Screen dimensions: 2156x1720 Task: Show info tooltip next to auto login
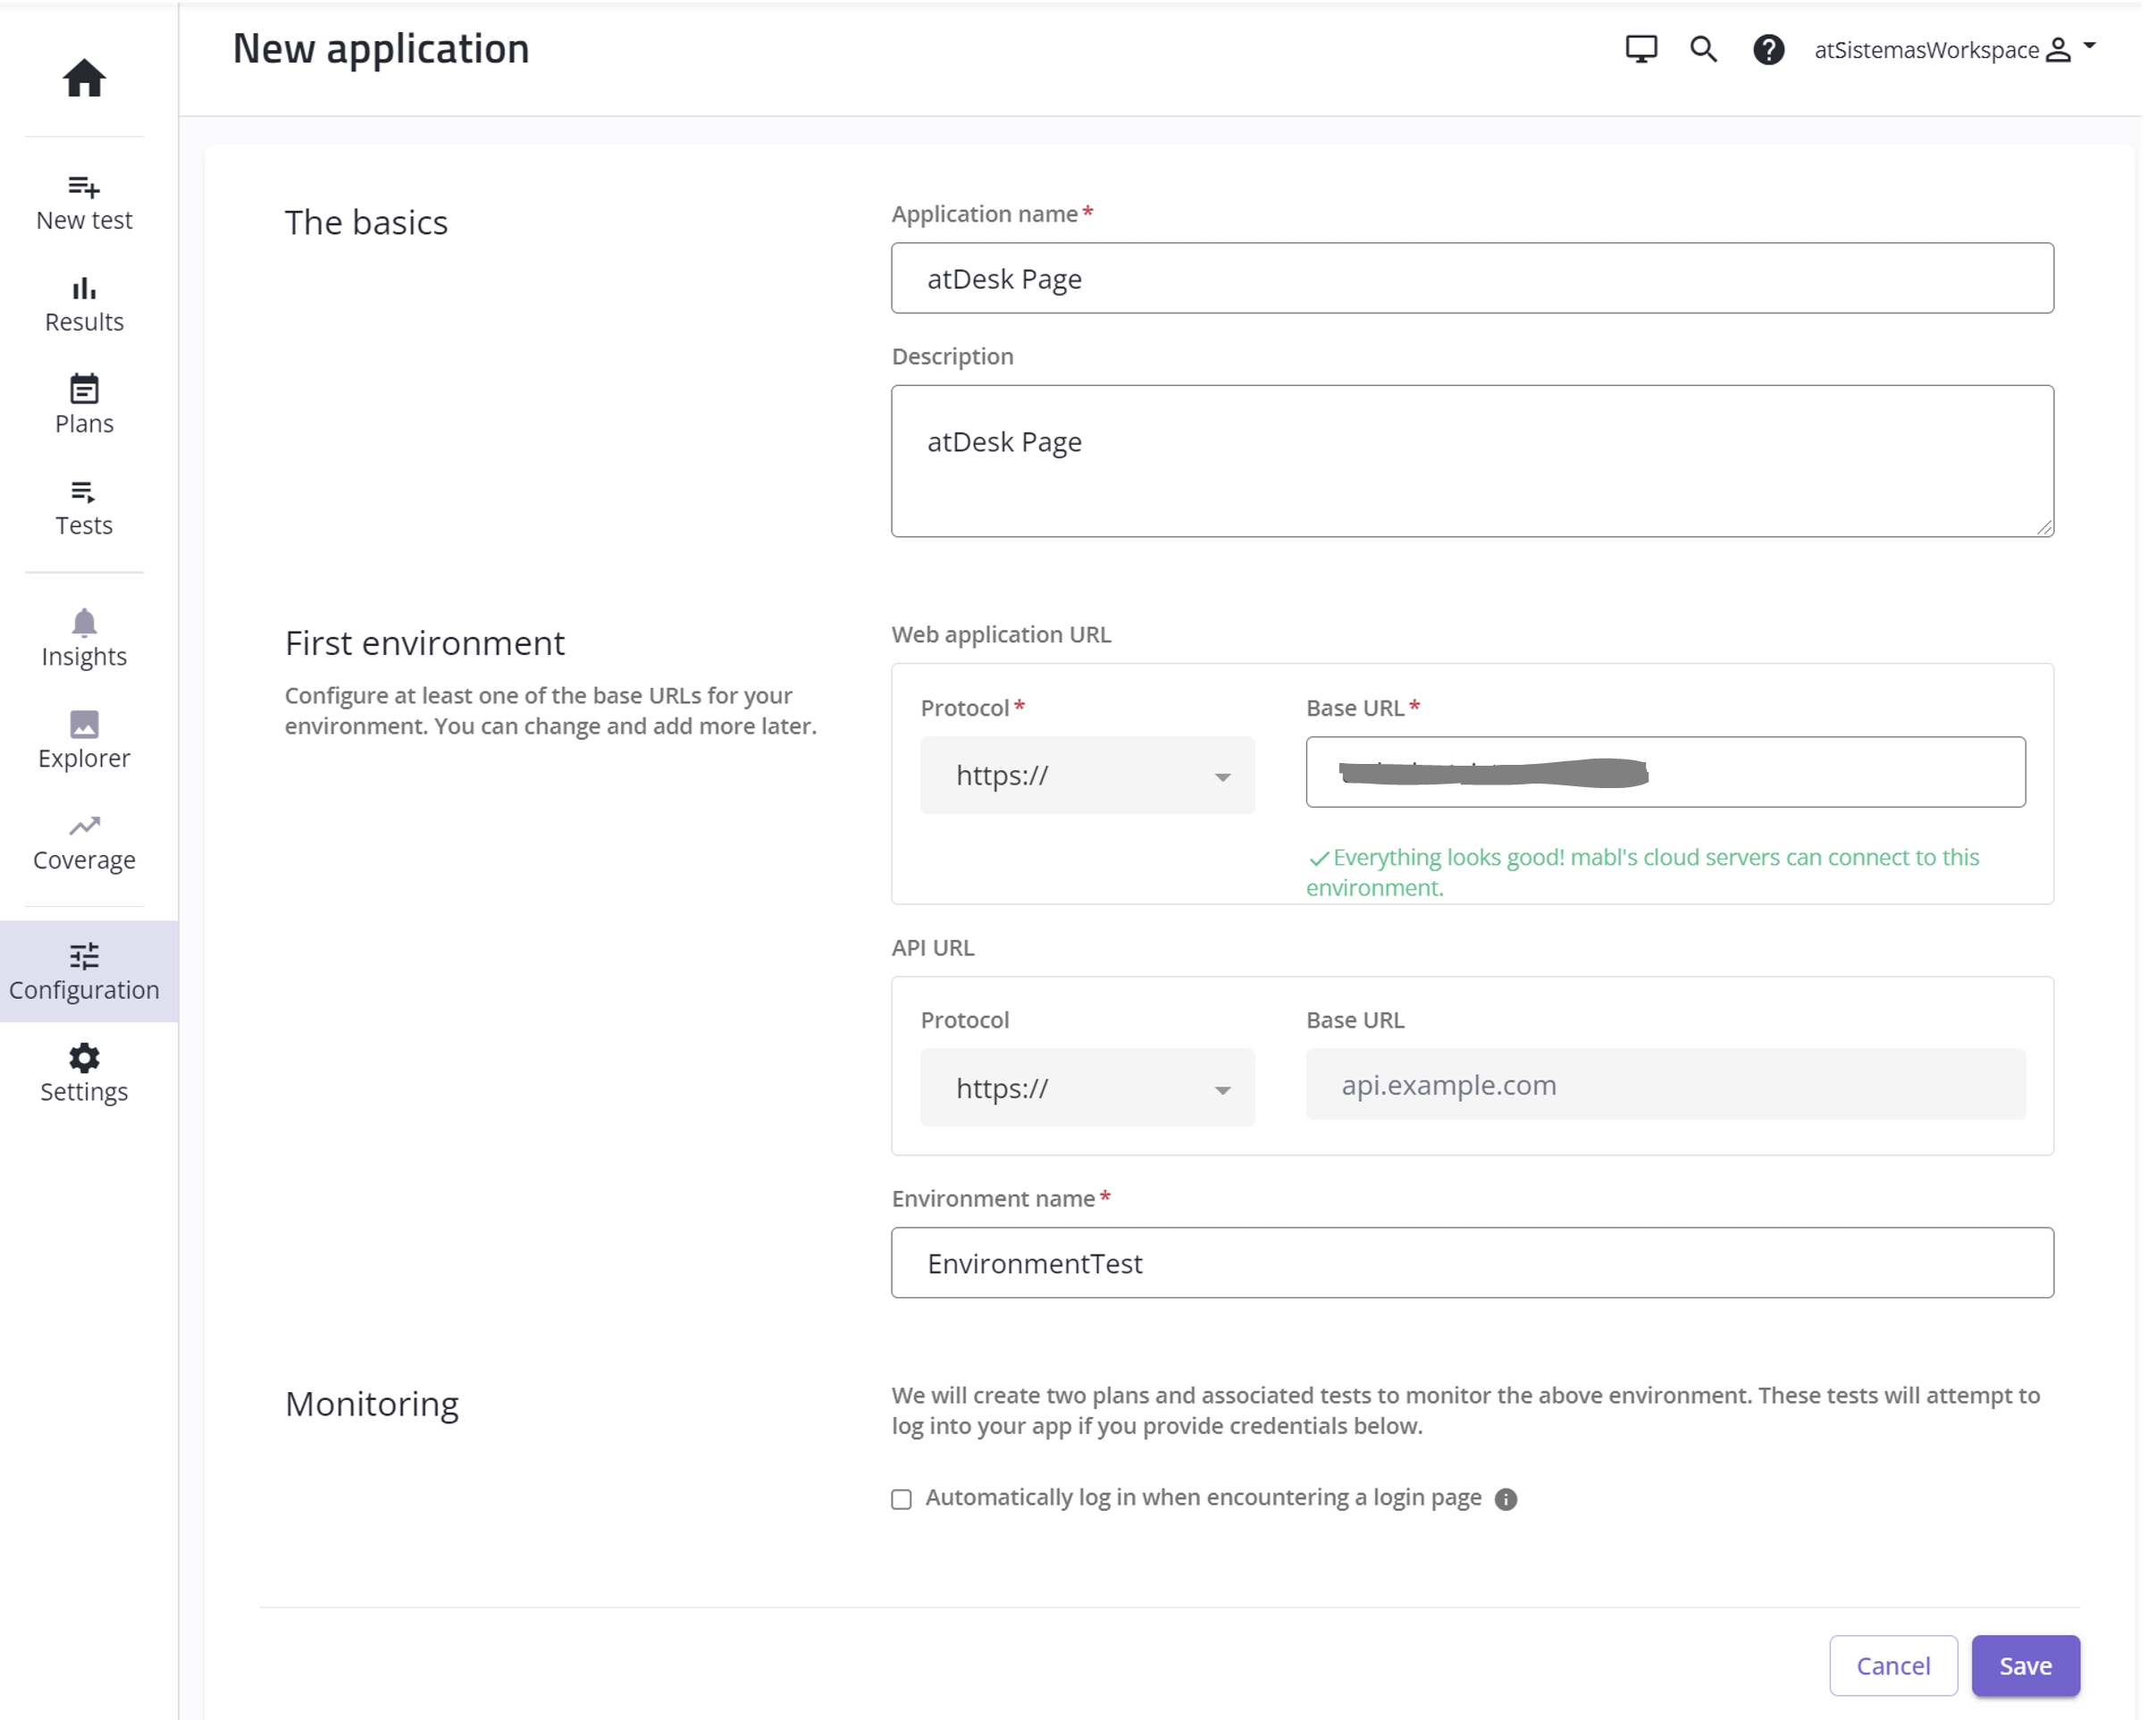(1505, 1498)
